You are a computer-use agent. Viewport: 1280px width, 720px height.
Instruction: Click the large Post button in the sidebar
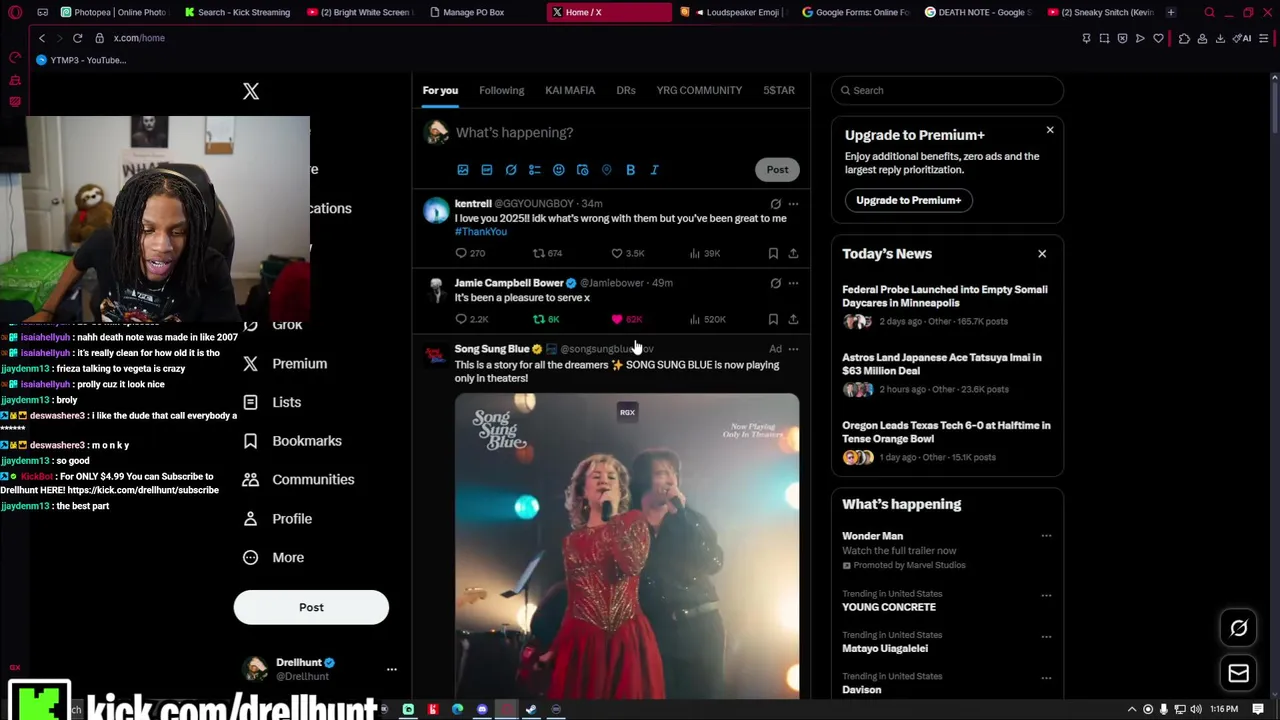click(x=311, y=607)
